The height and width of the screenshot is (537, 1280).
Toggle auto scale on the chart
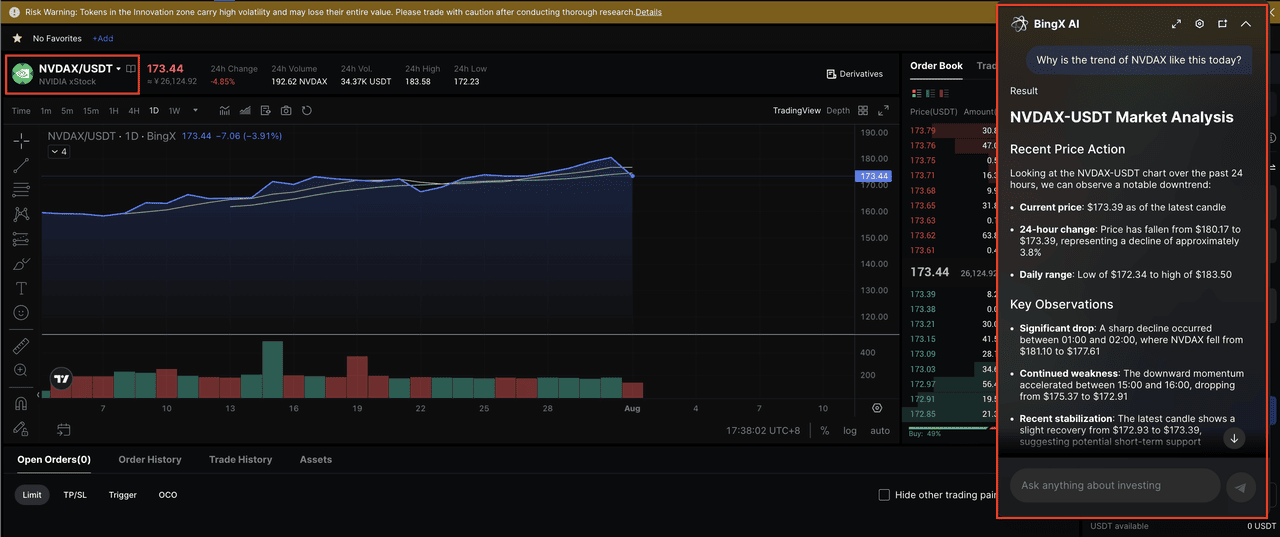pyautogui.click(x=880, y=431)
